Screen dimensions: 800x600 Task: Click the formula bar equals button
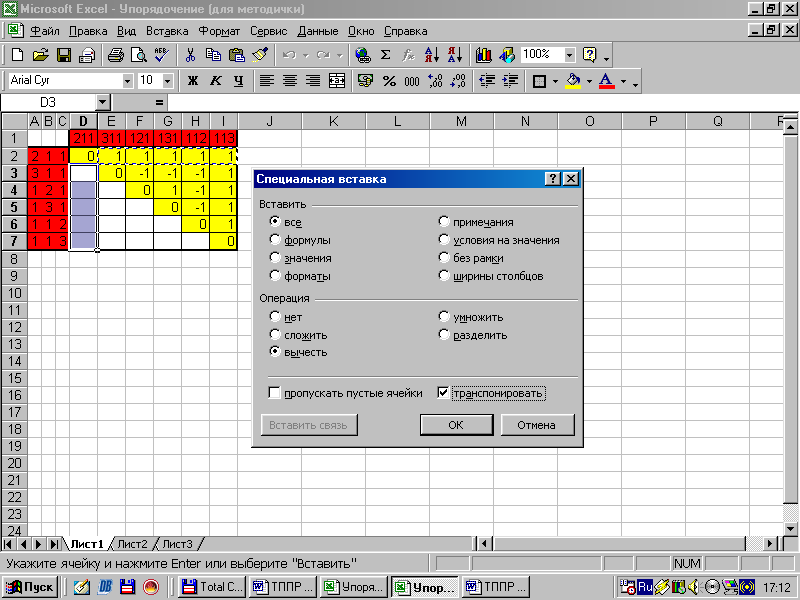point(159,103)
